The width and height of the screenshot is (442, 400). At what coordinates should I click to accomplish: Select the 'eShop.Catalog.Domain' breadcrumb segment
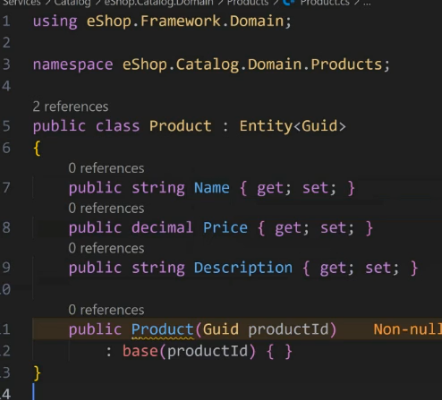point(159,3)
